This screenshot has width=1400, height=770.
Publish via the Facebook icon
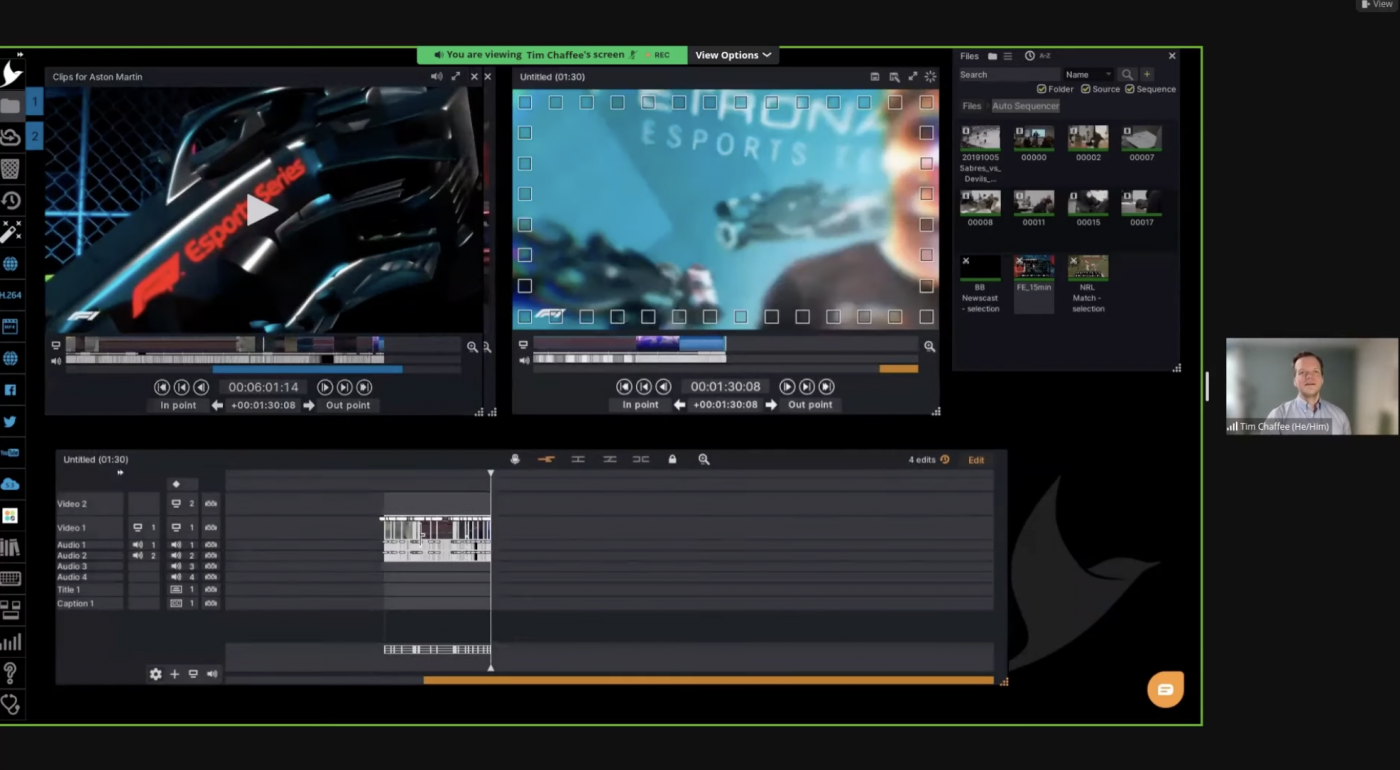[10, 389]
